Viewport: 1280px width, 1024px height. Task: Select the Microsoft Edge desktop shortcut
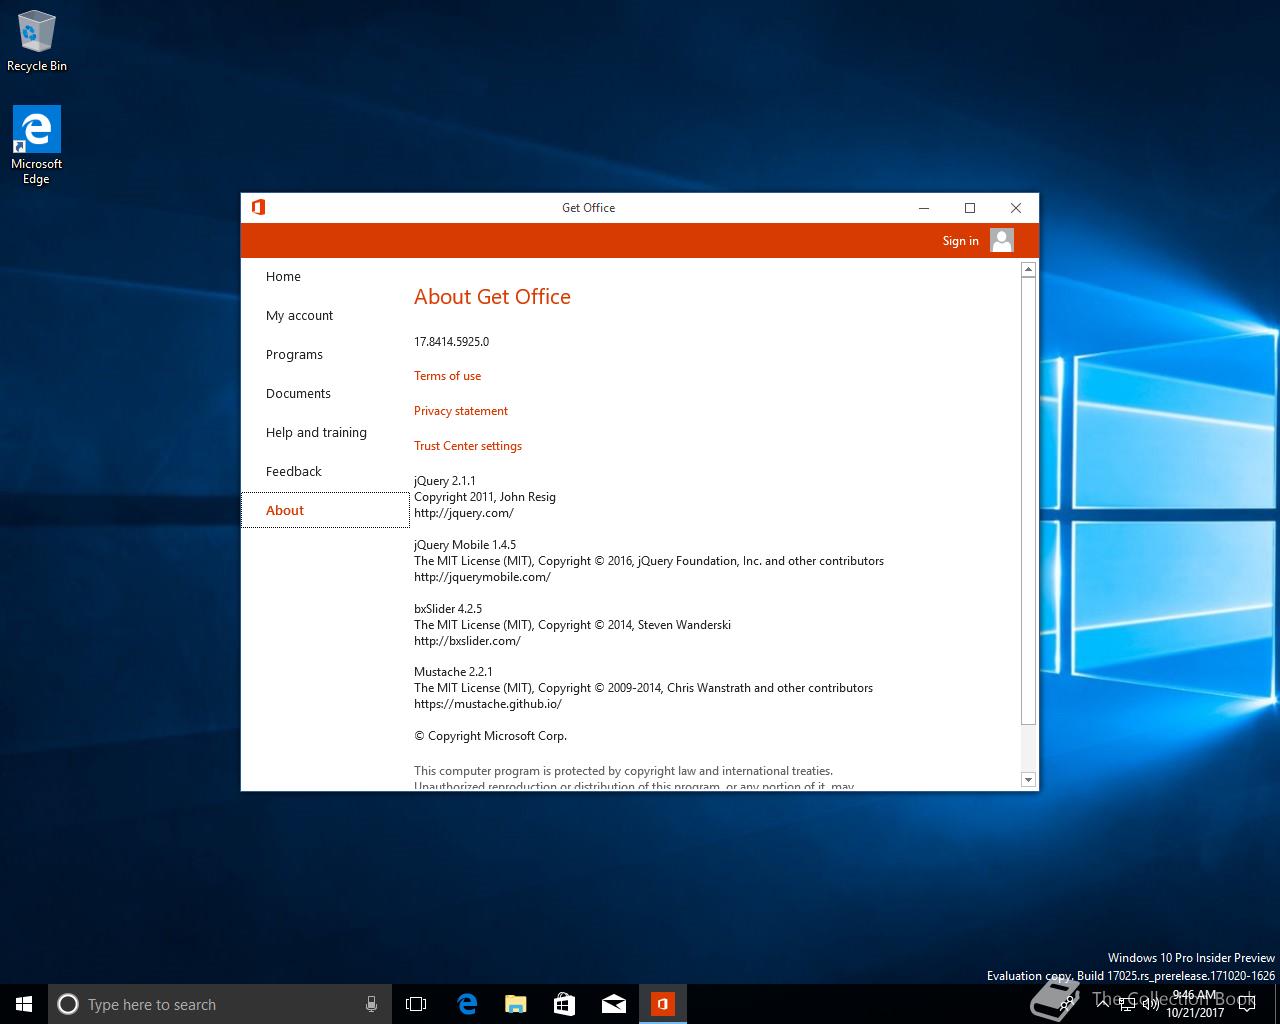click(x=37, y=146)
